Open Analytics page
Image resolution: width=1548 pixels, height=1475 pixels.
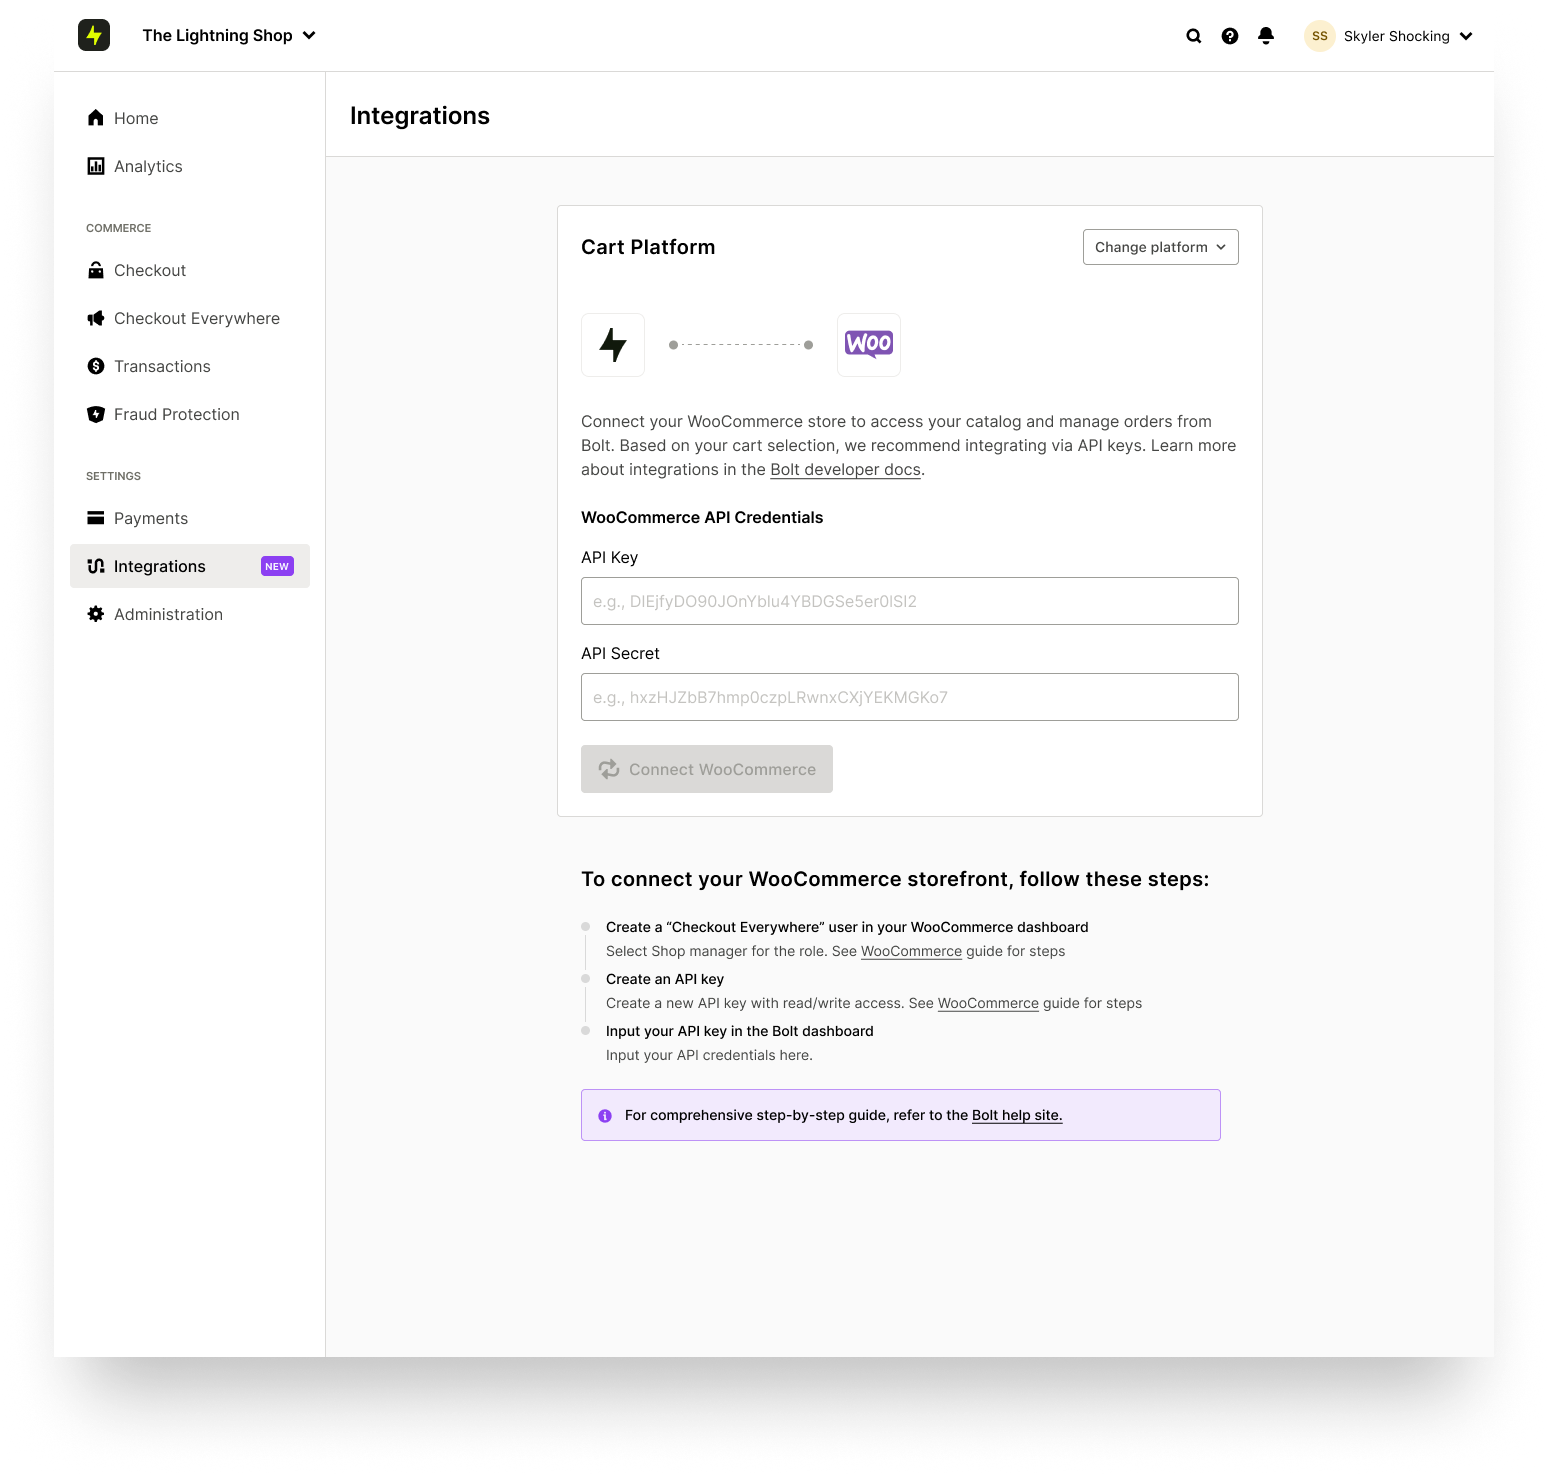(190, 166)
